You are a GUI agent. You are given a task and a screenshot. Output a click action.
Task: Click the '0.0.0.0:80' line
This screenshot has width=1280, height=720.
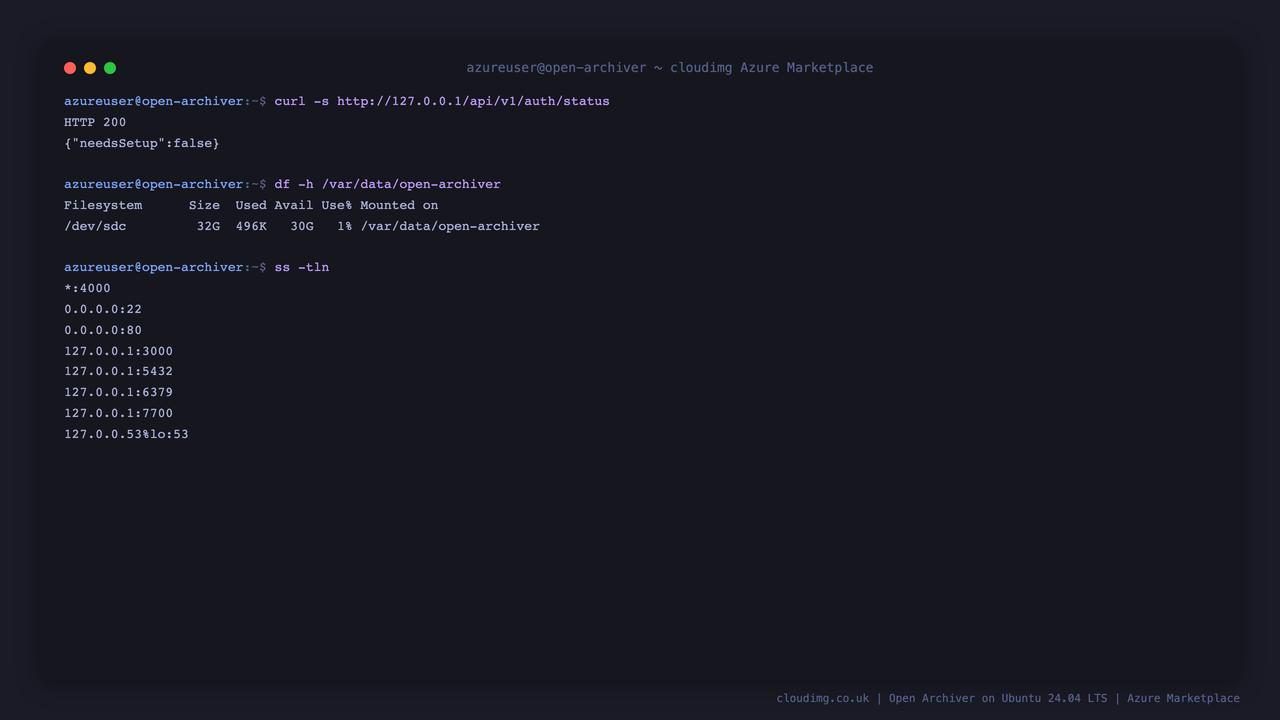point(103,330)
